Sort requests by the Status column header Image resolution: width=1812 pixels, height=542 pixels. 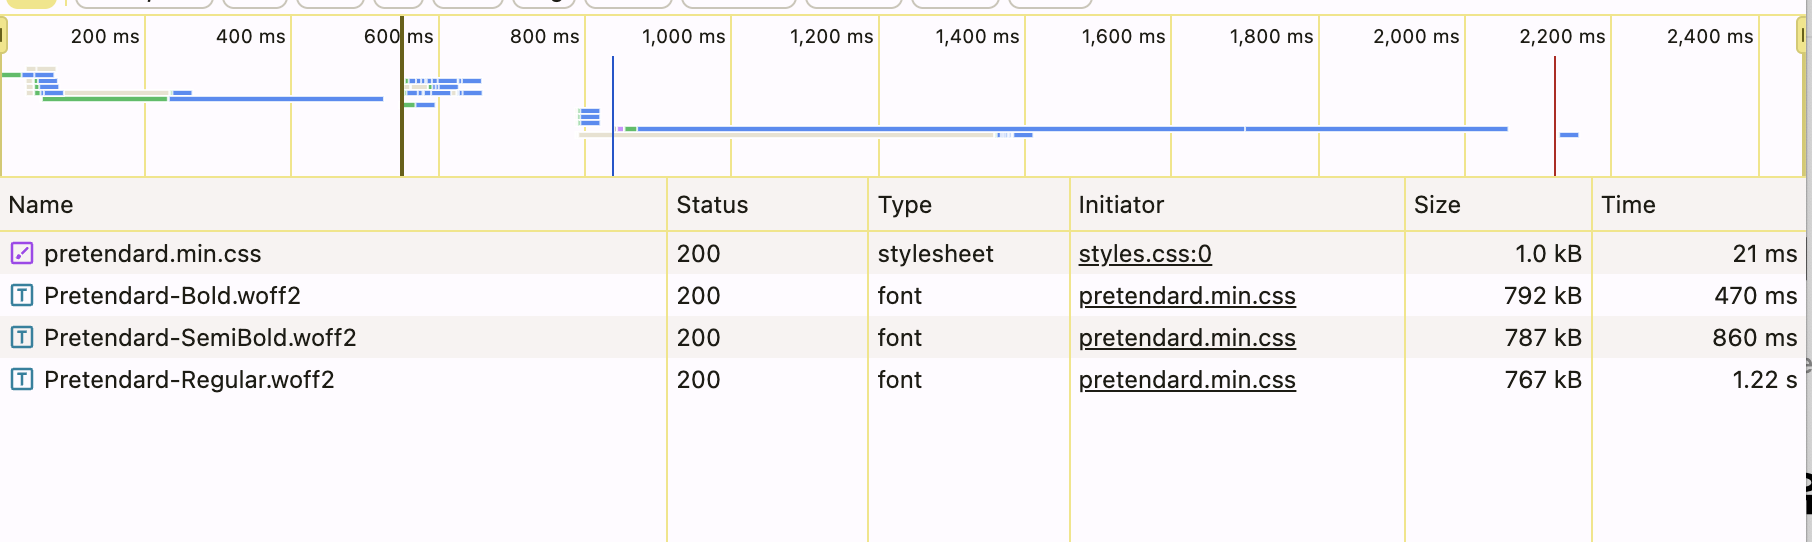coord(767,205)
